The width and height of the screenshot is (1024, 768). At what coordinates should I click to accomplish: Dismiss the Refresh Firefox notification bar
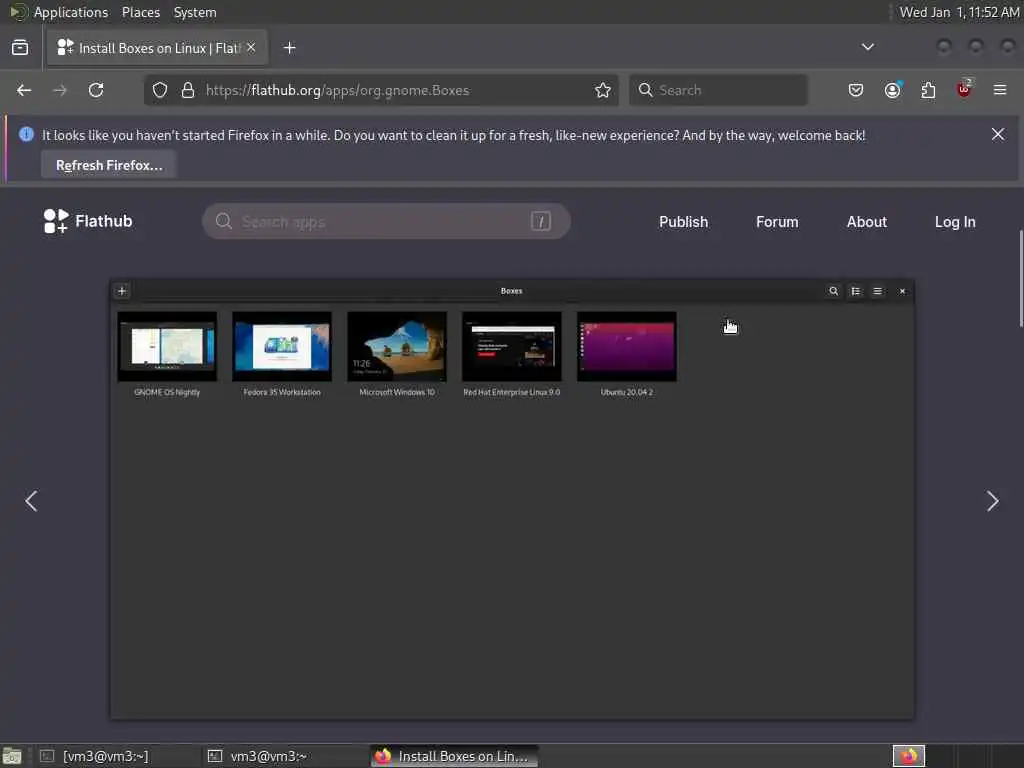(x=998, y=135)
